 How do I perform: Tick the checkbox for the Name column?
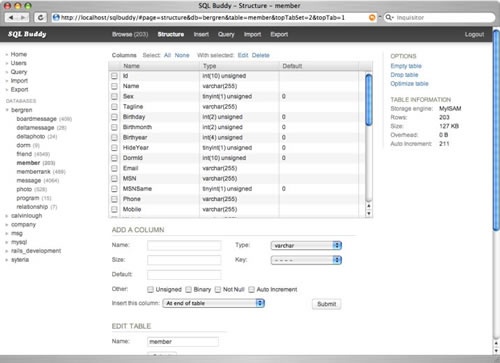click(114, 86)
